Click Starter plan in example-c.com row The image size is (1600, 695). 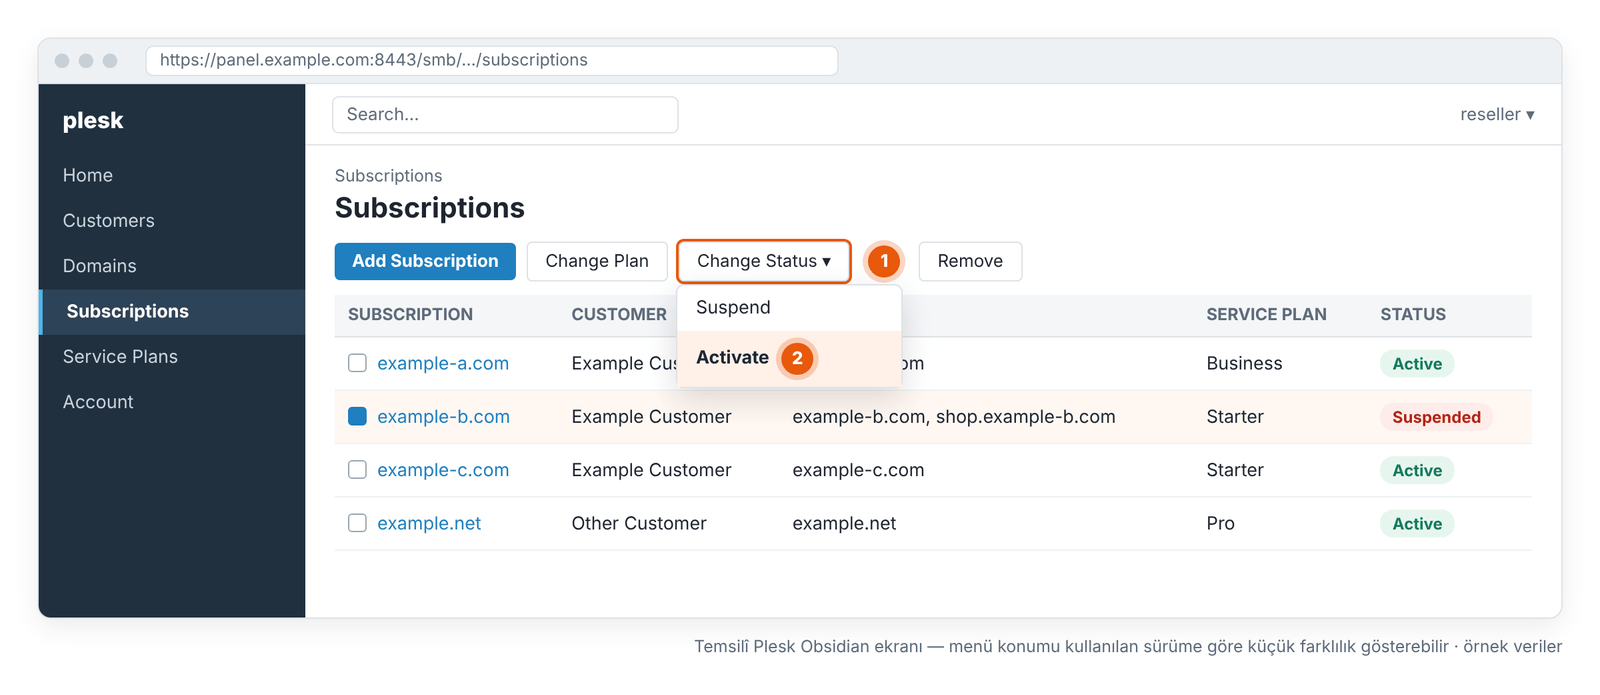(x=1235, y=470)
